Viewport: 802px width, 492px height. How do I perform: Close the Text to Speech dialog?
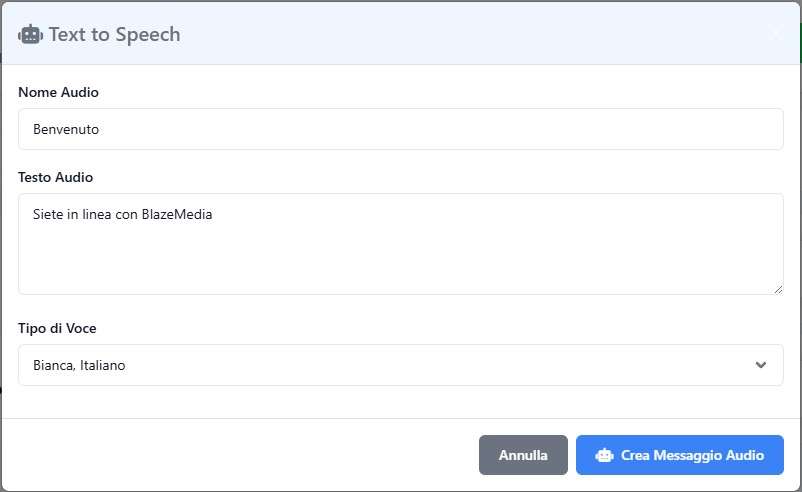[x=776, y=34]
